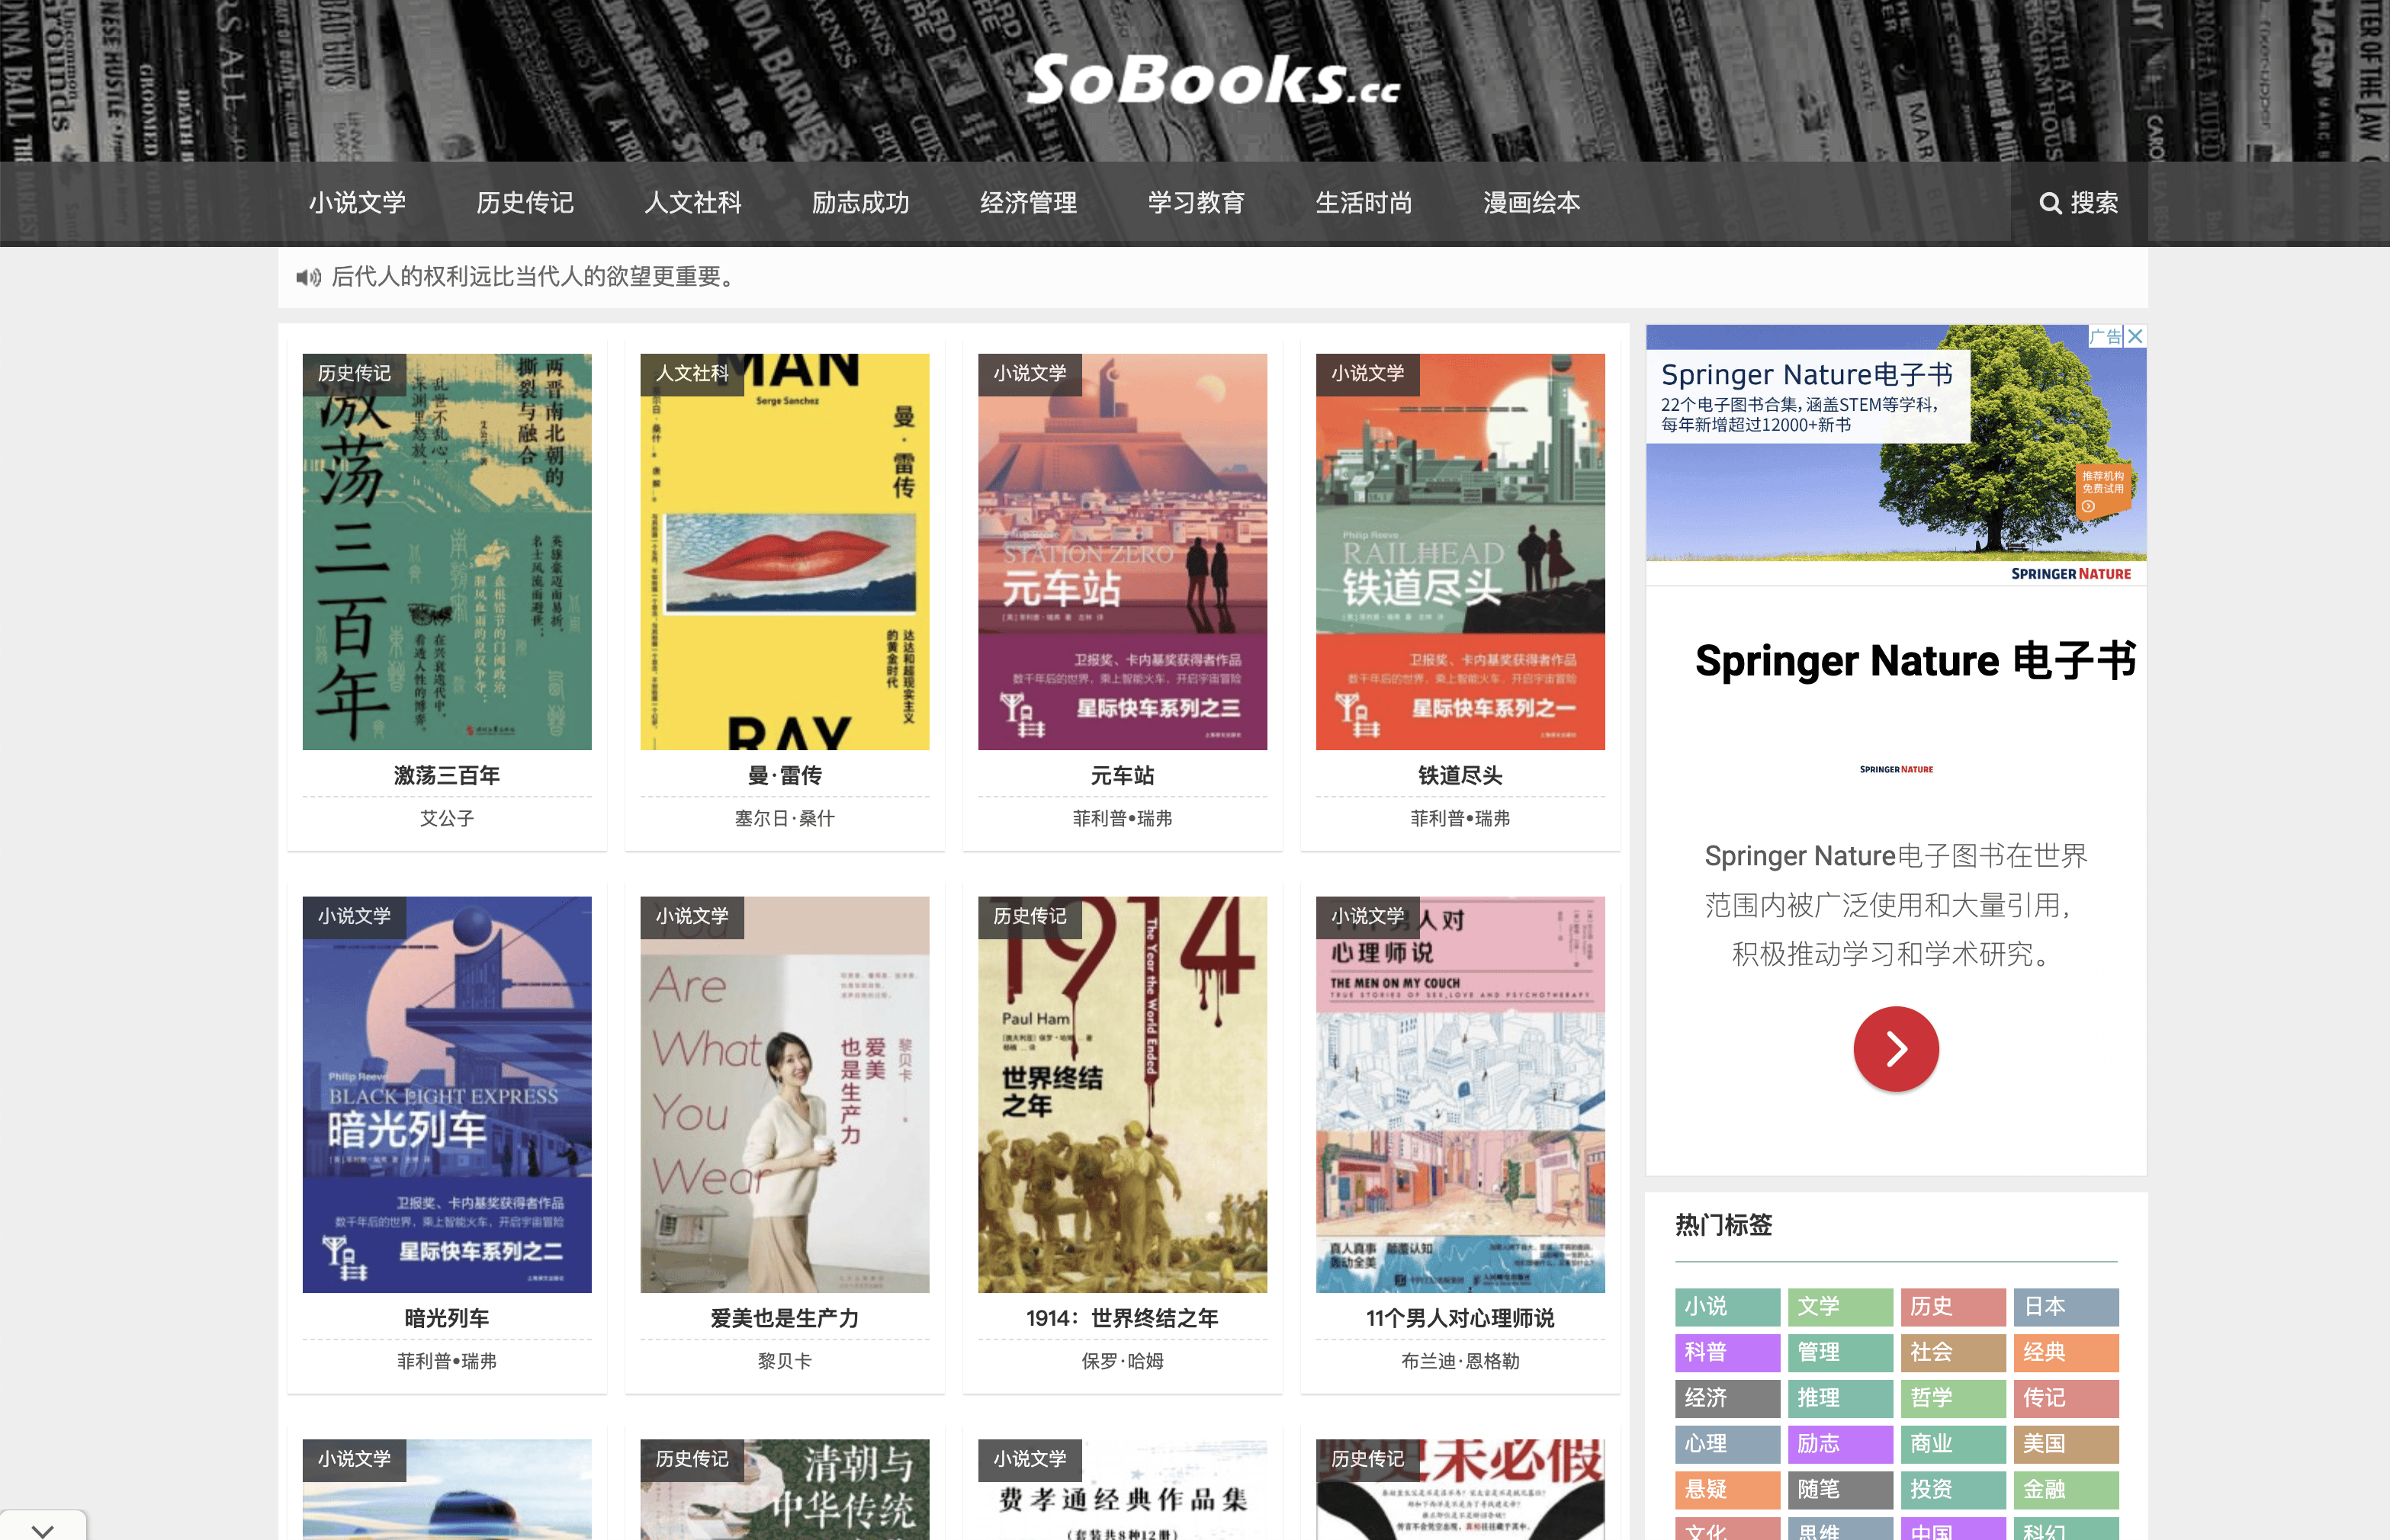This screenshot has height=1540, width=2390.
Task: Select the 励志 hot tag
Action: pyautogui.click(x=1840, y=1445)
